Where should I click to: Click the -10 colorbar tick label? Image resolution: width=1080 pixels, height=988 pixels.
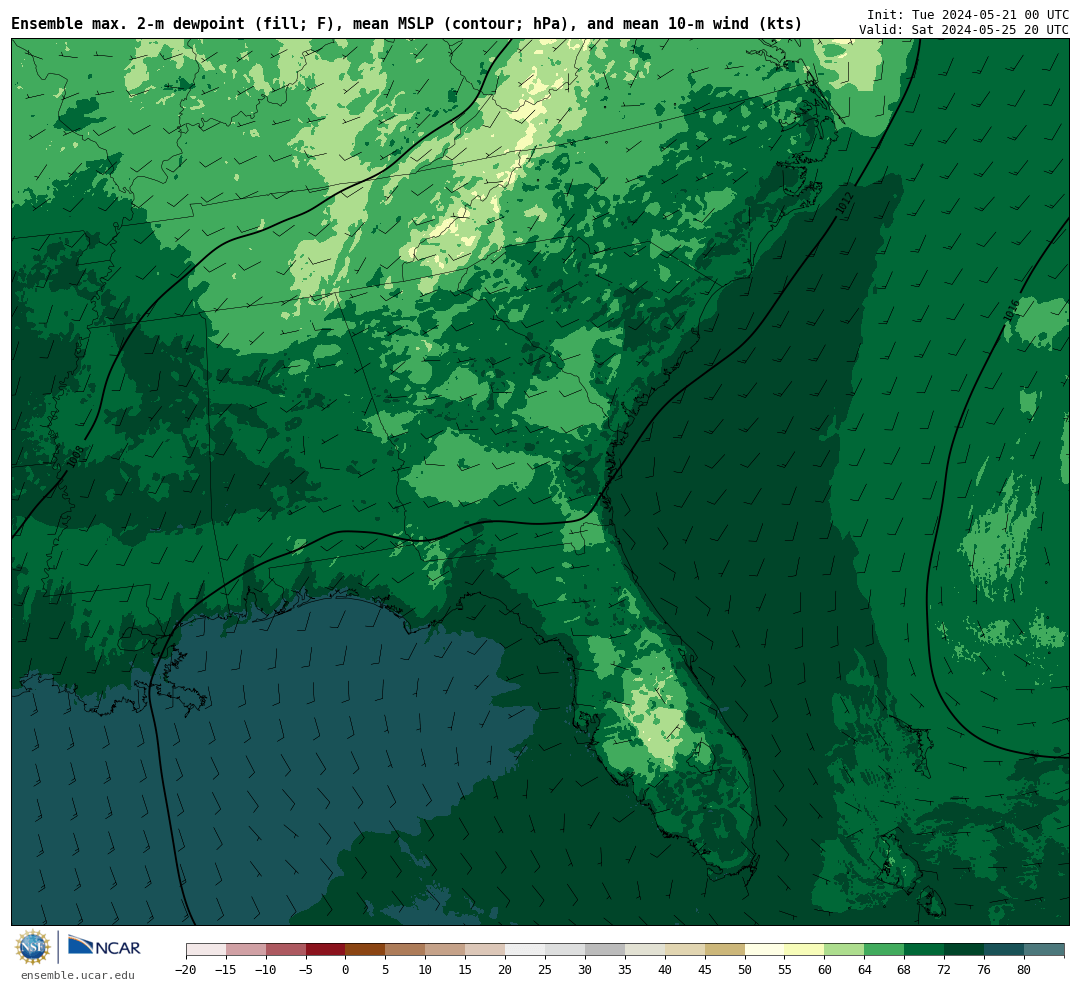pos(265,969)
